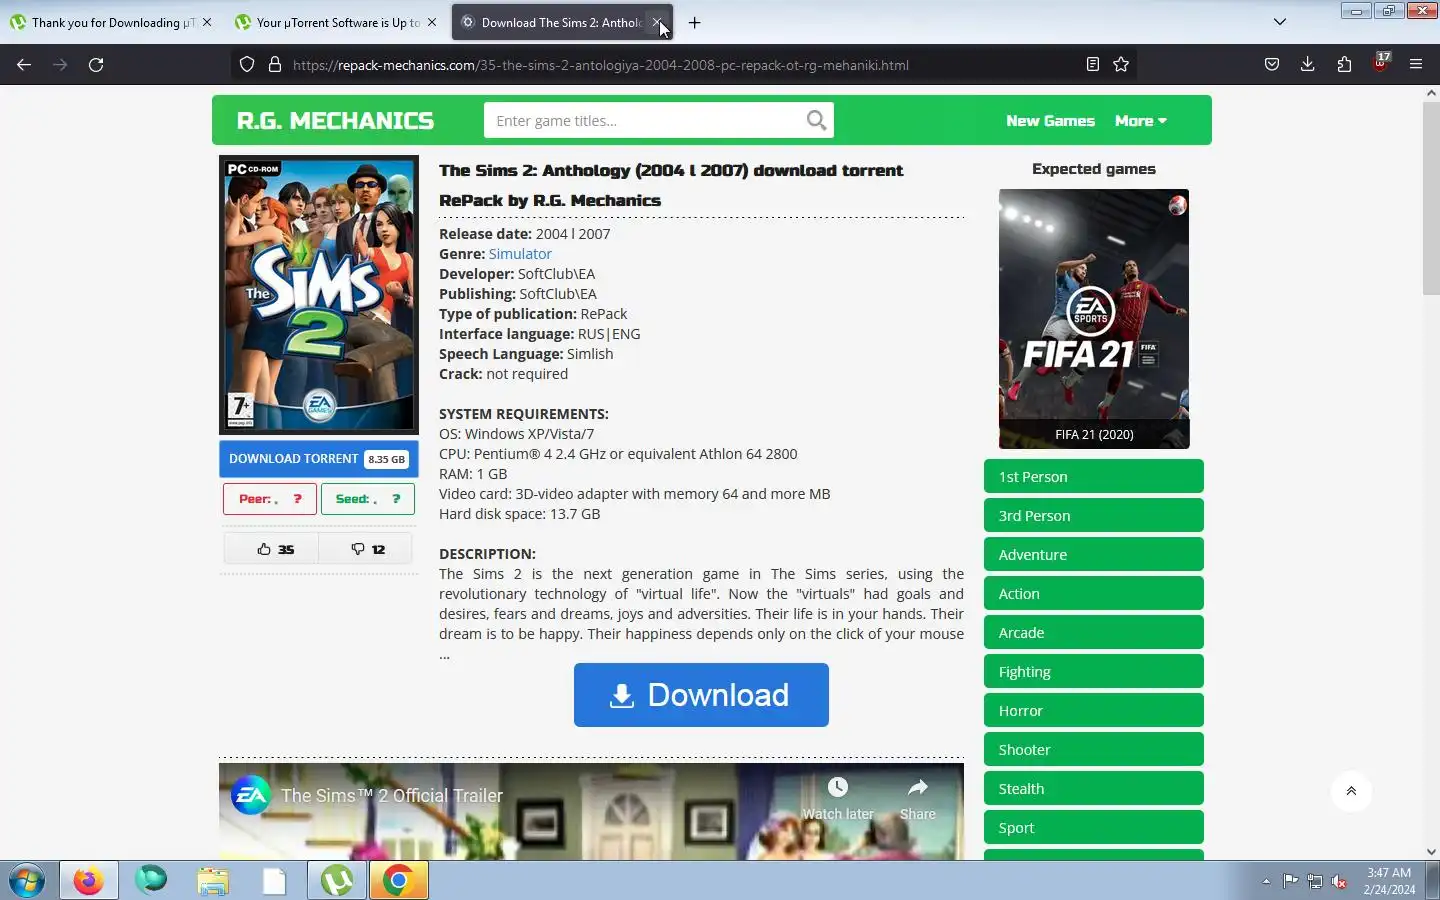Image resolution: width=1440 pixels, height=900 pixels.
Task: Click the scrollbar down arrow
Action: (1431, 852)
